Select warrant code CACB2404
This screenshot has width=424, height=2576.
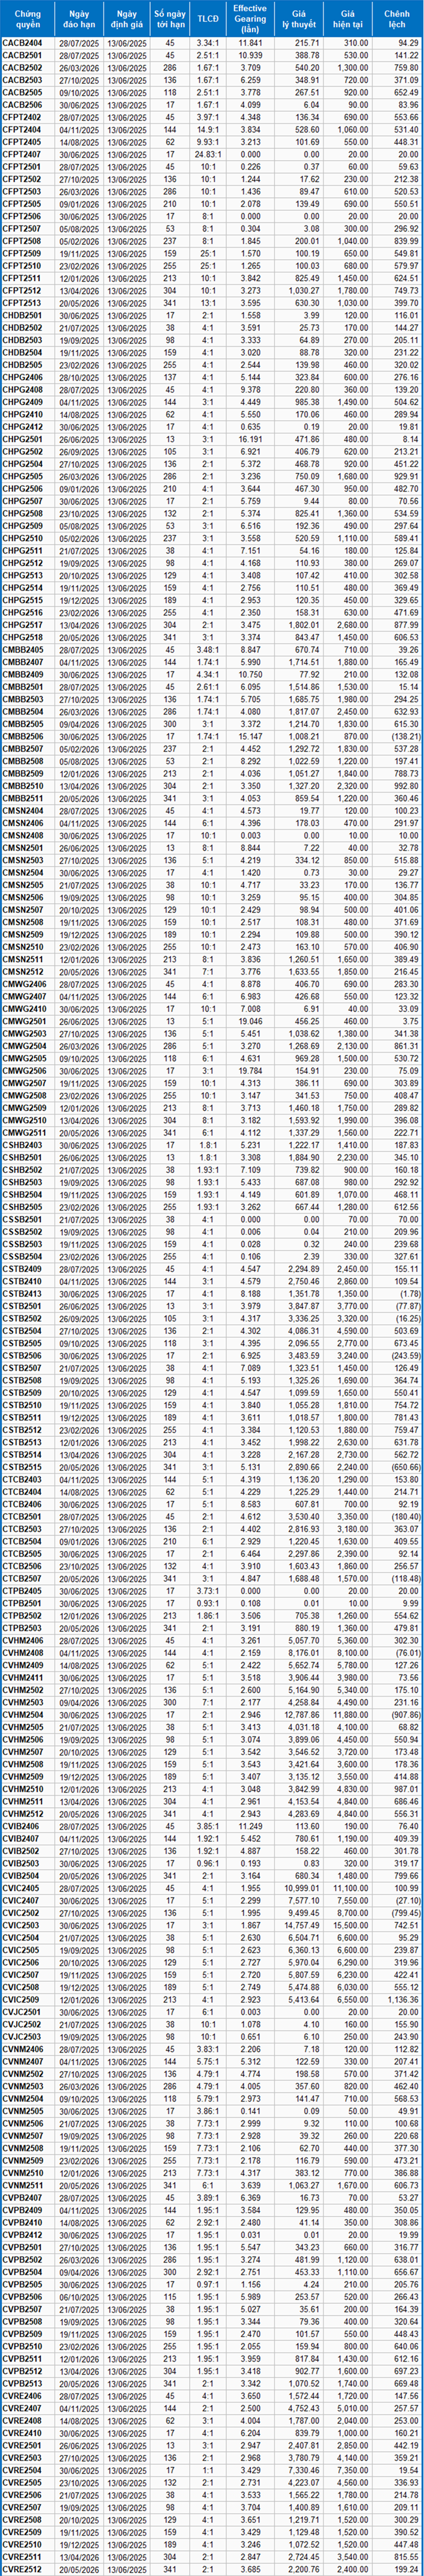[x=22, y=44]
